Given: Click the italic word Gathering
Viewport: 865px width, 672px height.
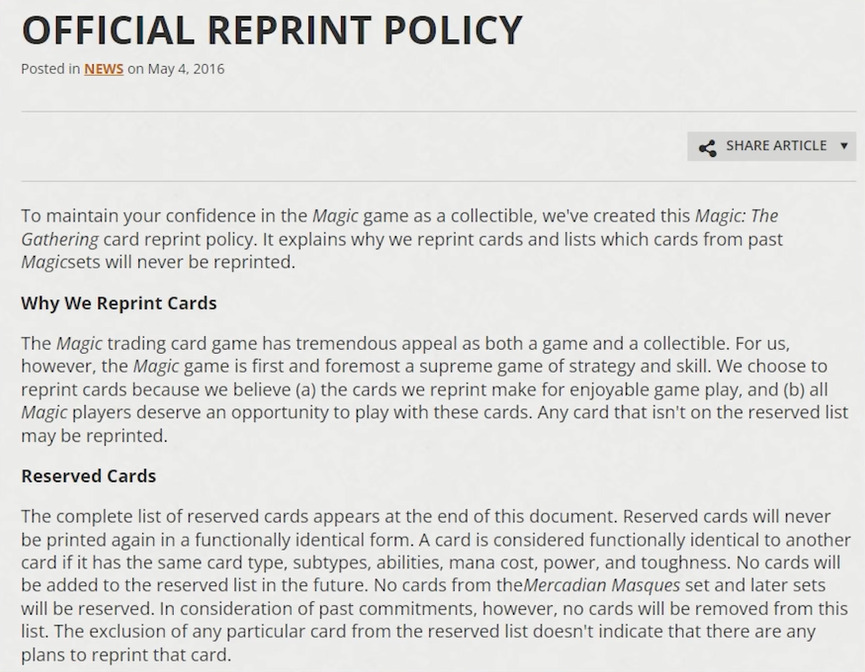Looking at the screenshot, I should (x=60, y=240).
